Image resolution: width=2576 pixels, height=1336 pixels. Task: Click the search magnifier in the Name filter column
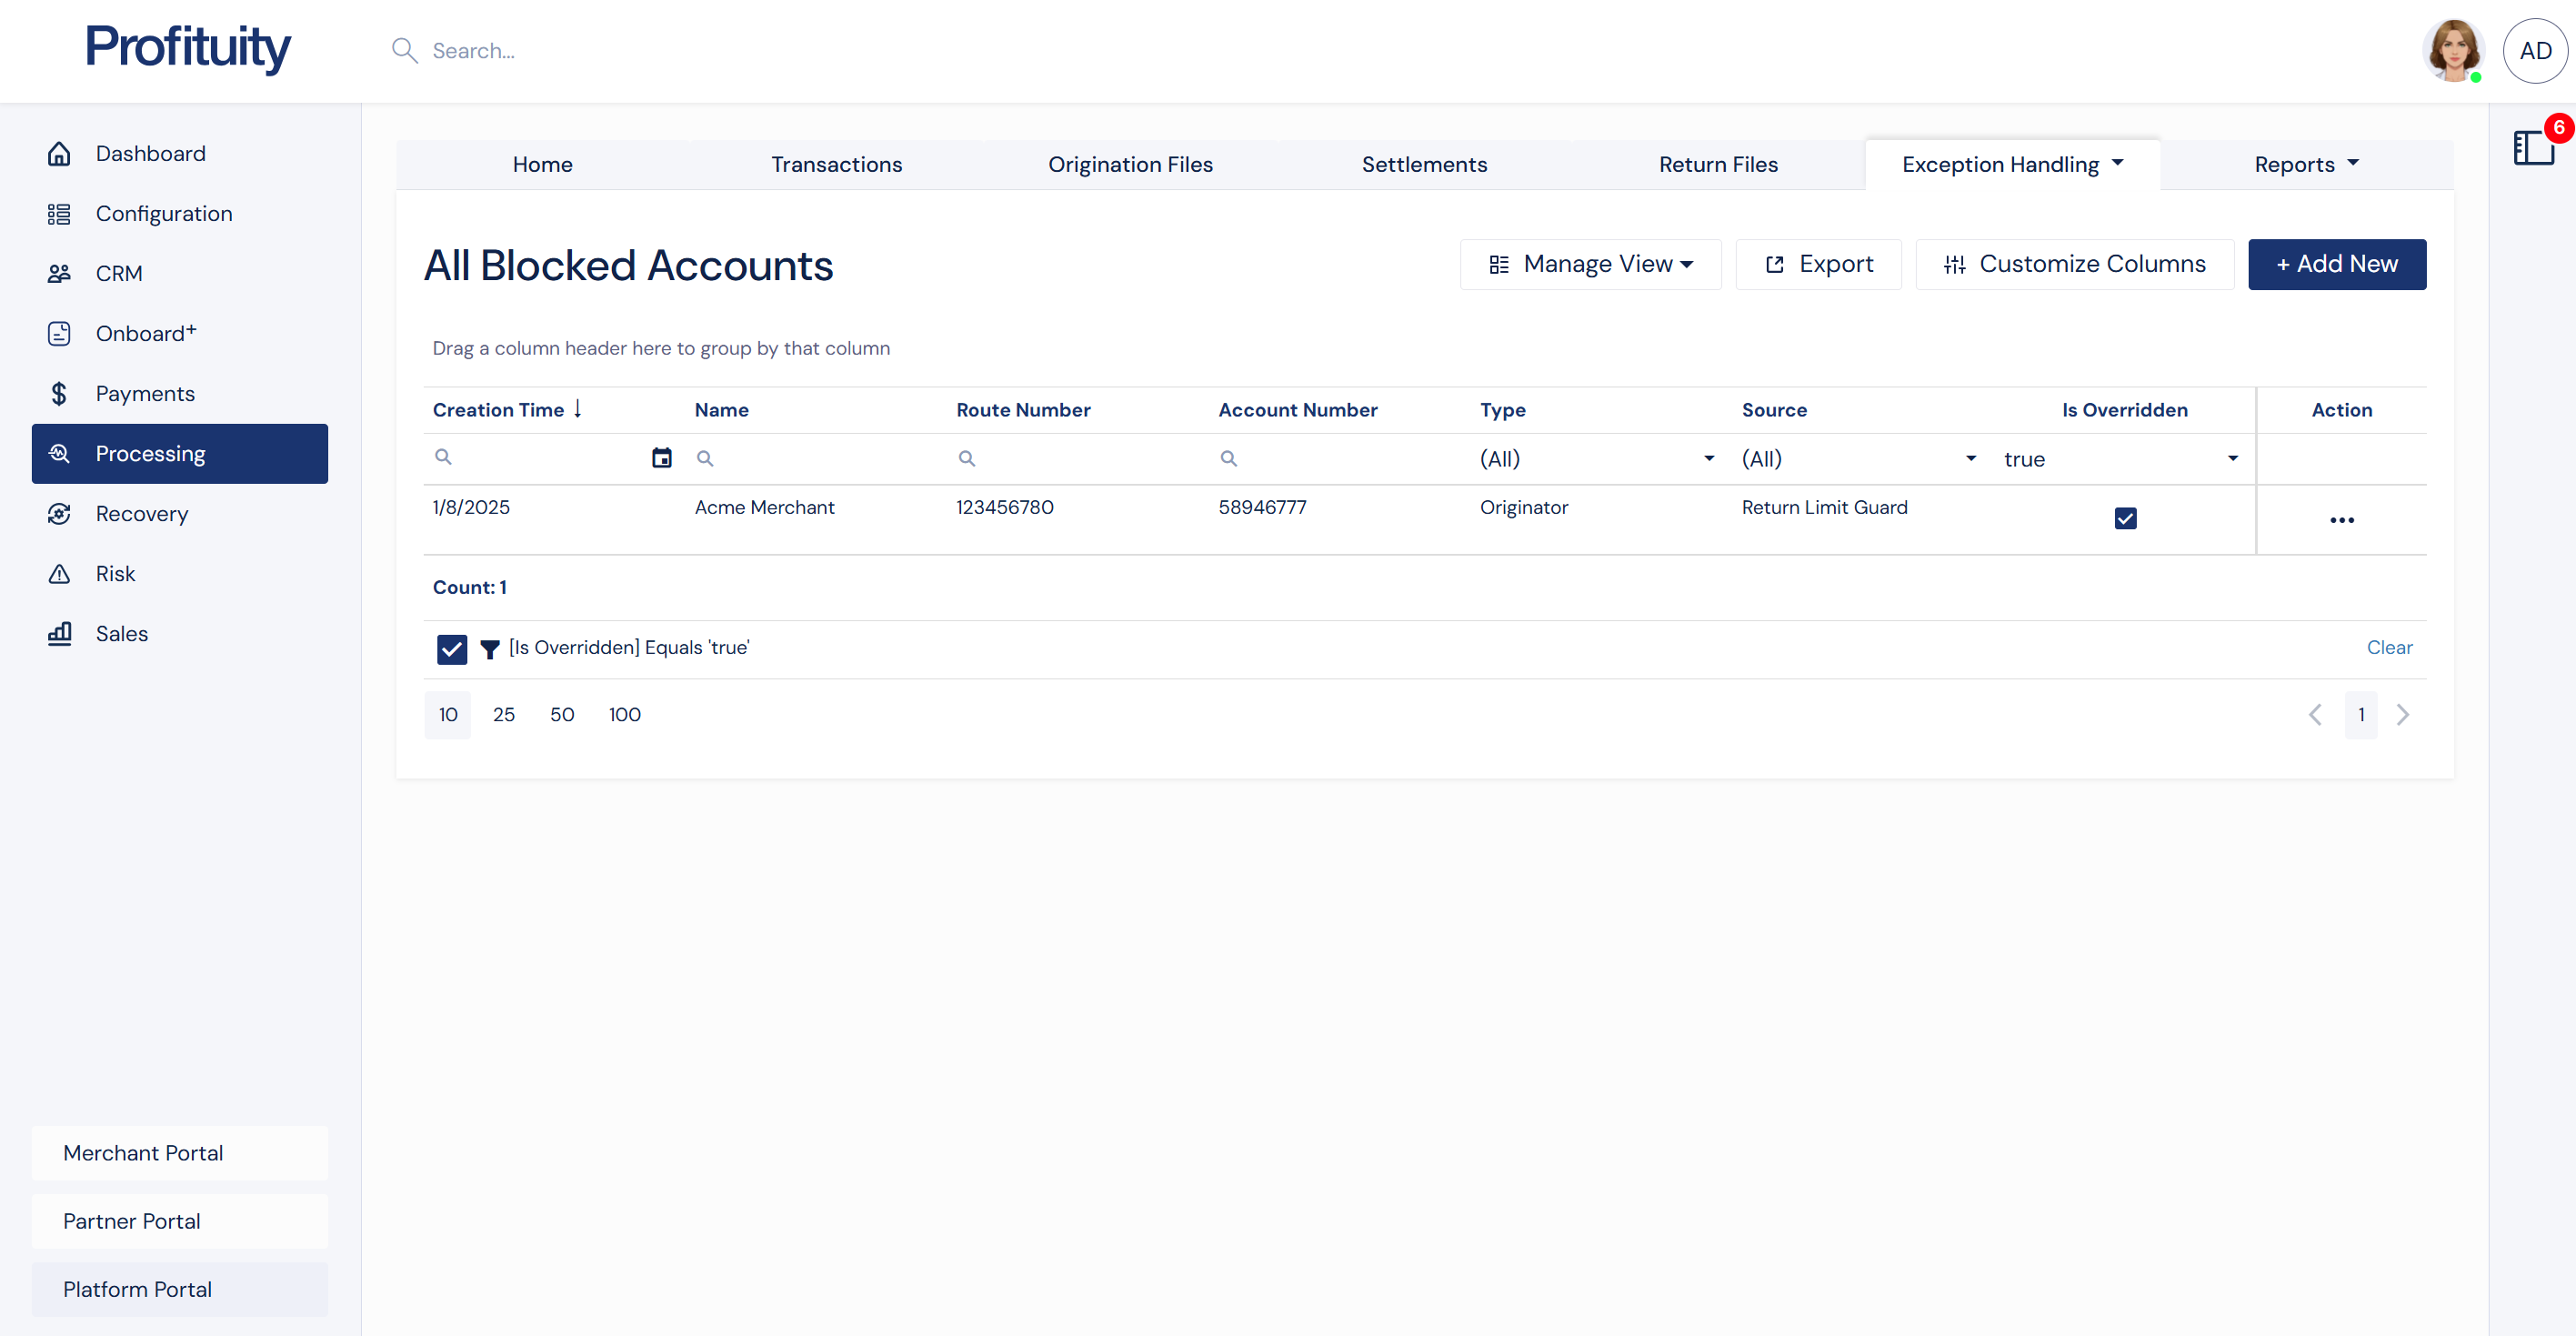coord(705,458)
